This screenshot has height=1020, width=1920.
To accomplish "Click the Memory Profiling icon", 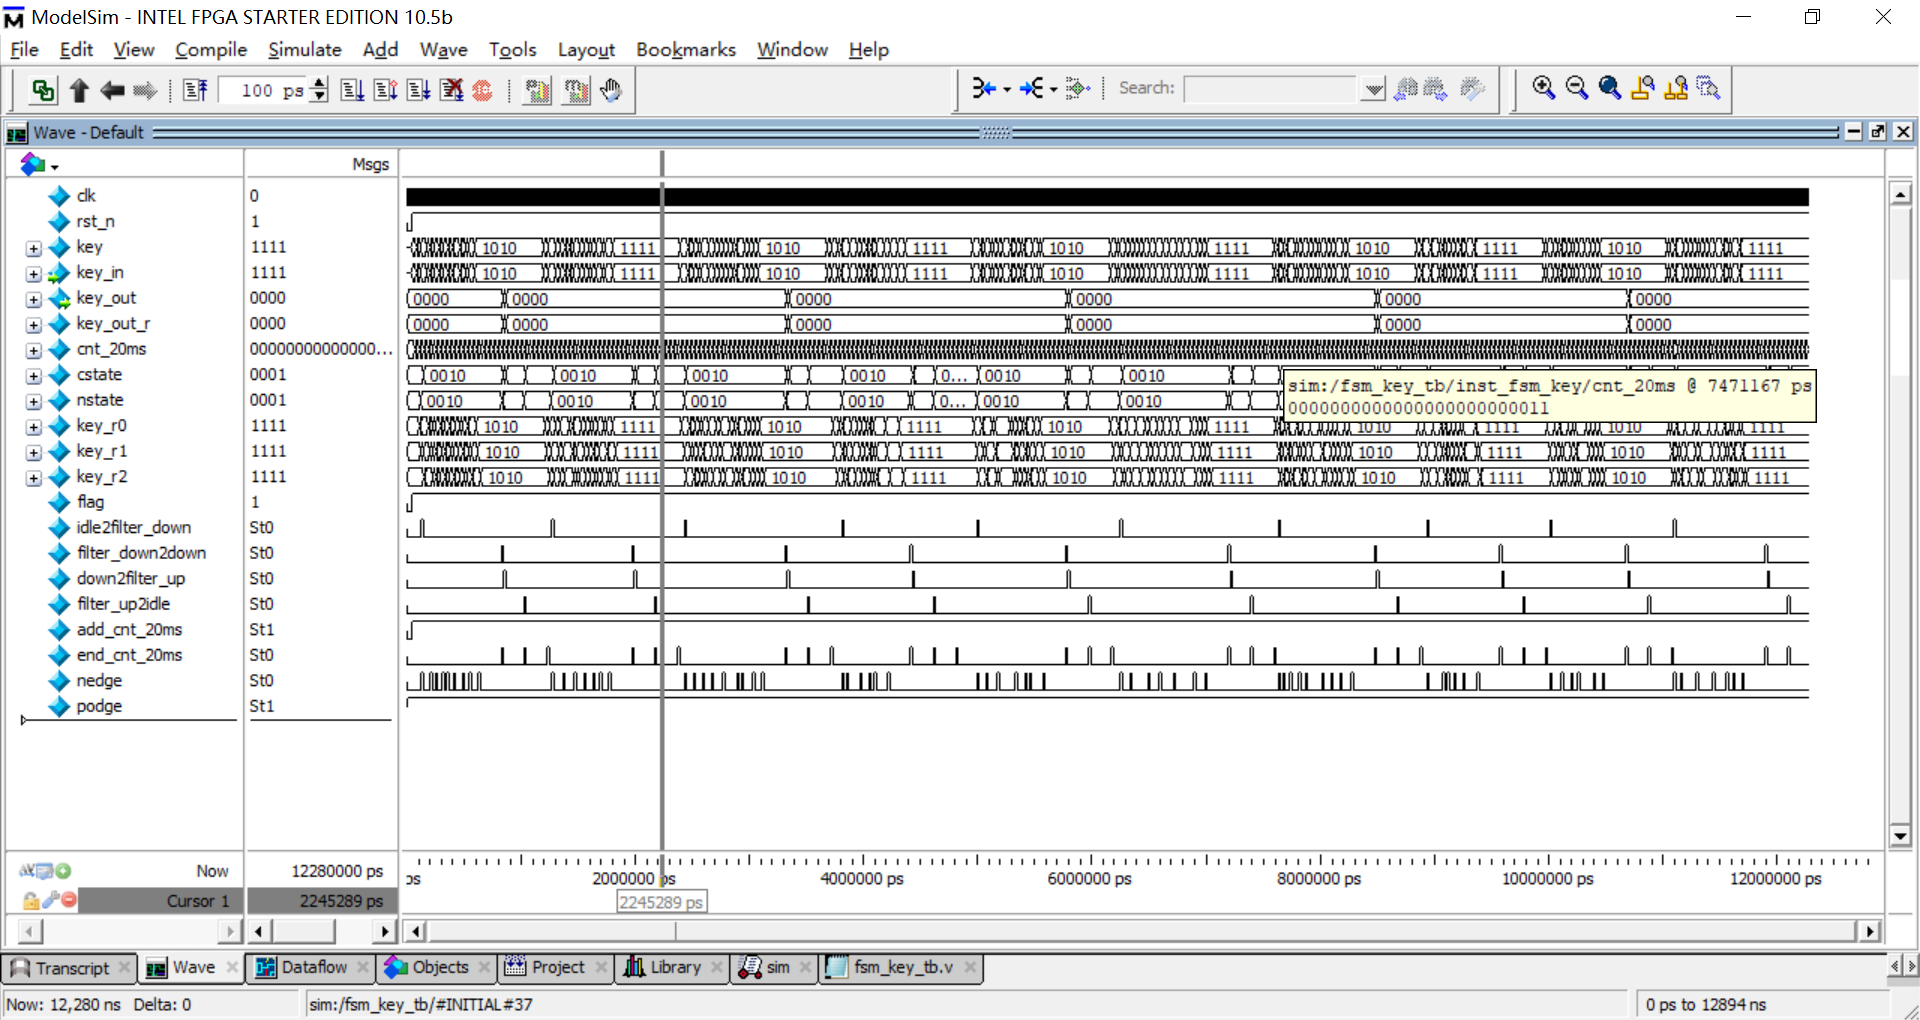I will point(577,90).
